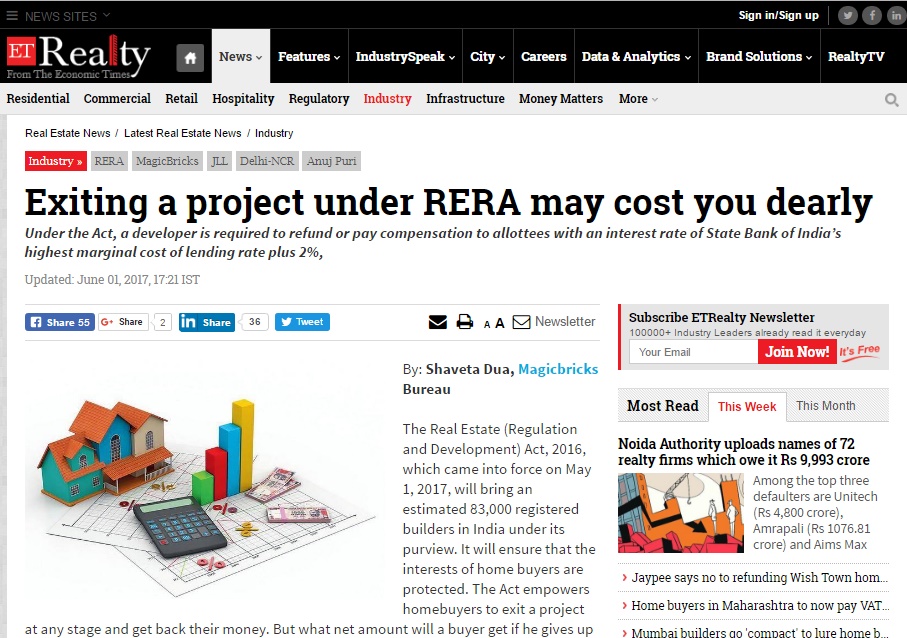Select the Regulatory category
This screenshot has width=907, height=638.
319,99
